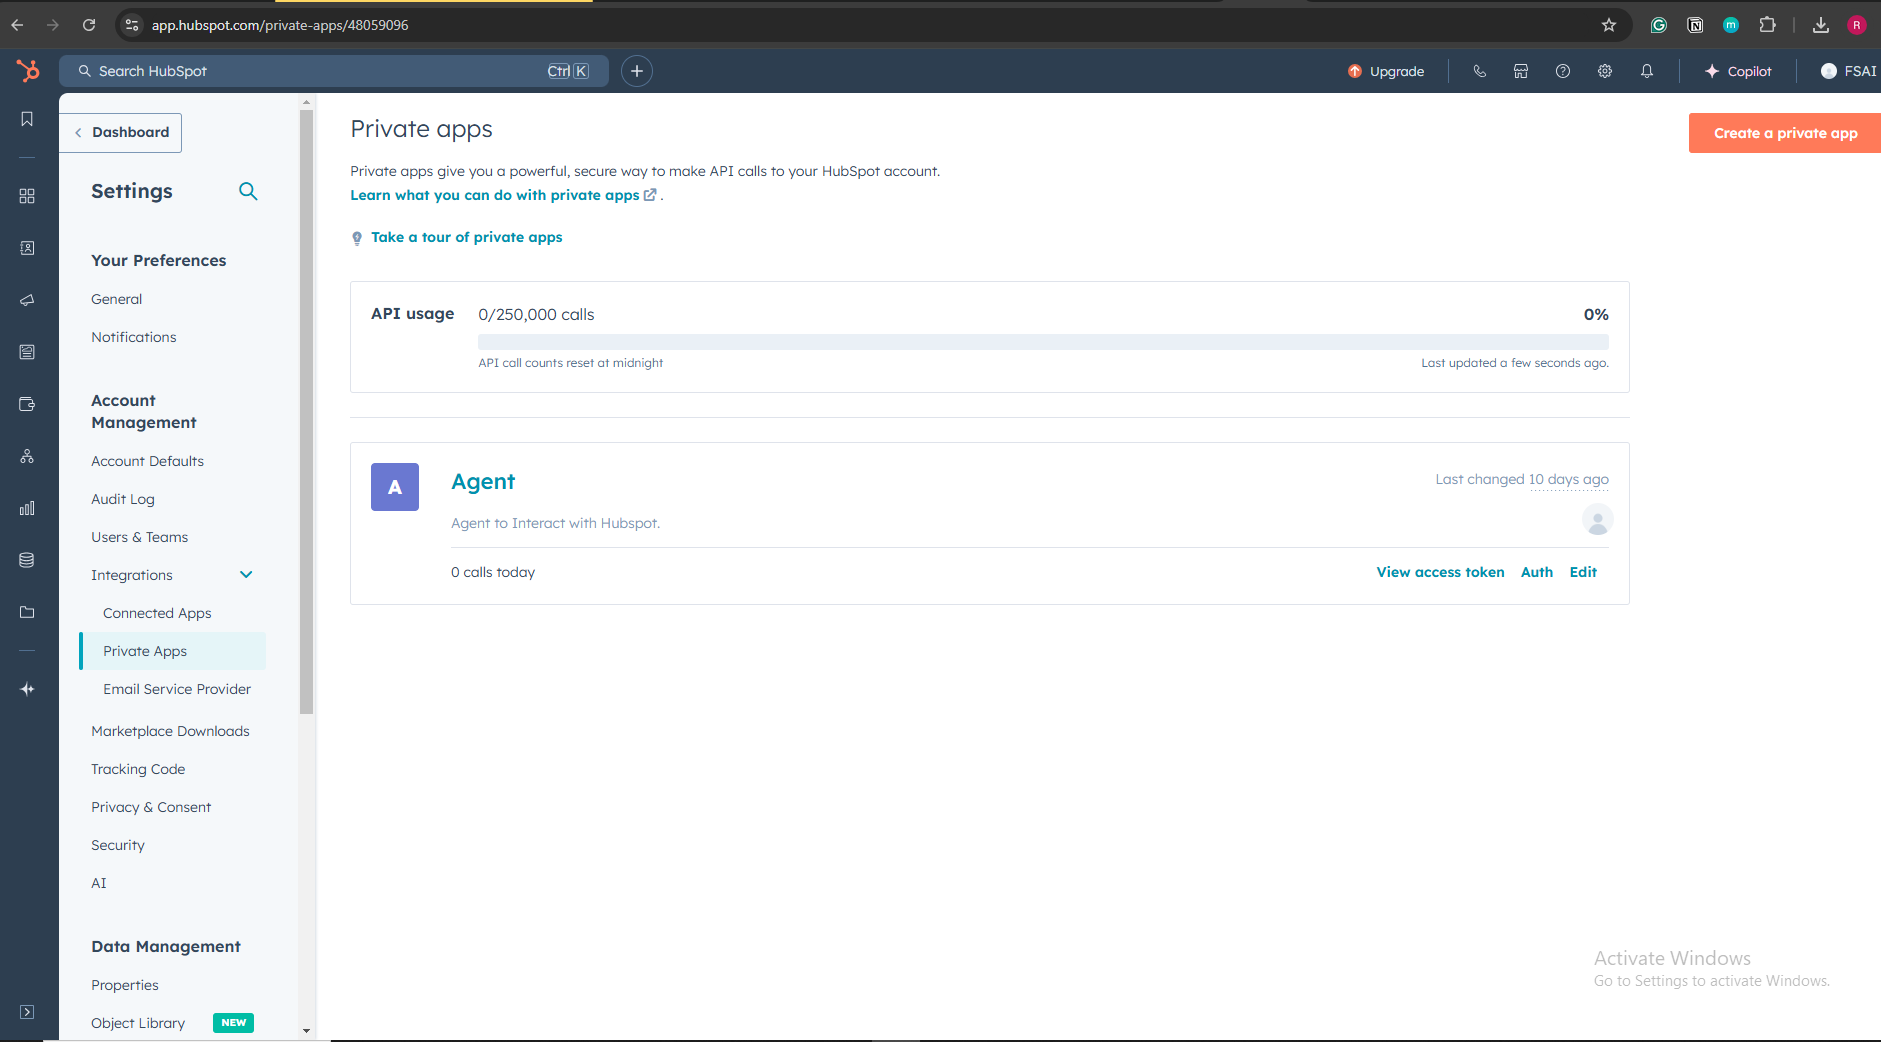Open Auth settings for Agent app
Screen dimensions: 1881x1042
(1537, 572)
